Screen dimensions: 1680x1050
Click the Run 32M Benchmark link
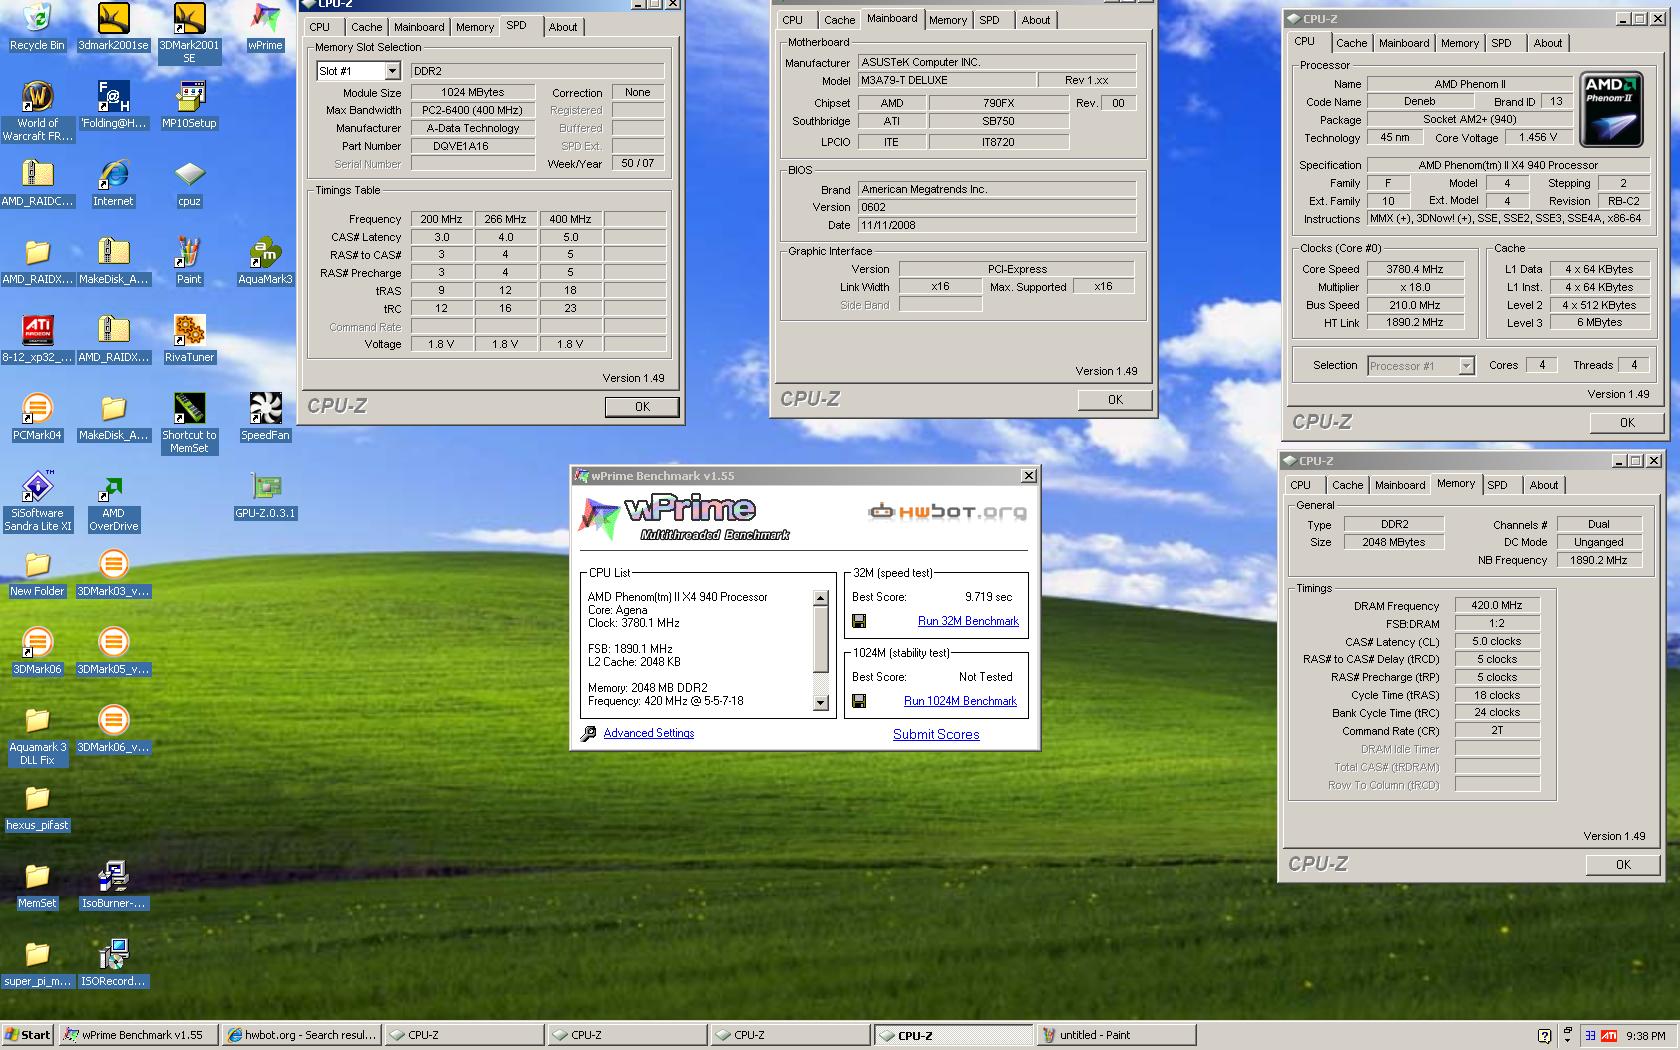[968, 621]
